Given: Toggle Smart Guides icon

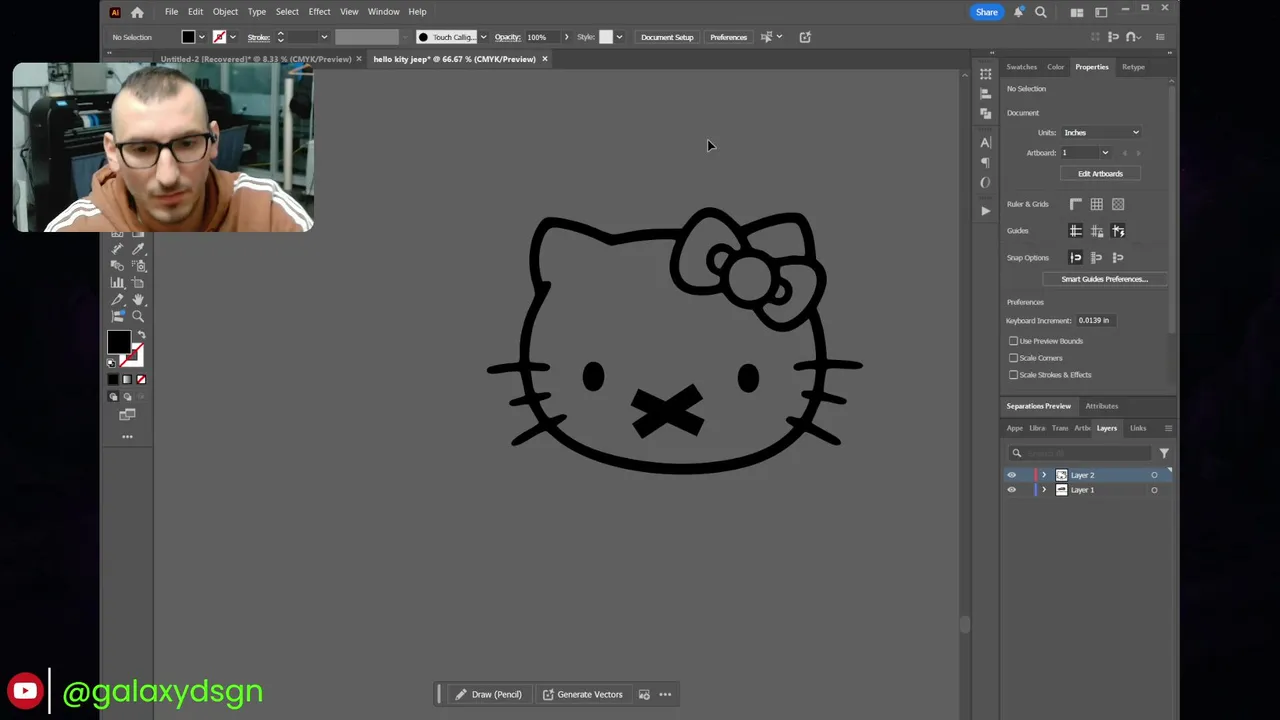Looking at the screenshot, I should point(1118,231).
